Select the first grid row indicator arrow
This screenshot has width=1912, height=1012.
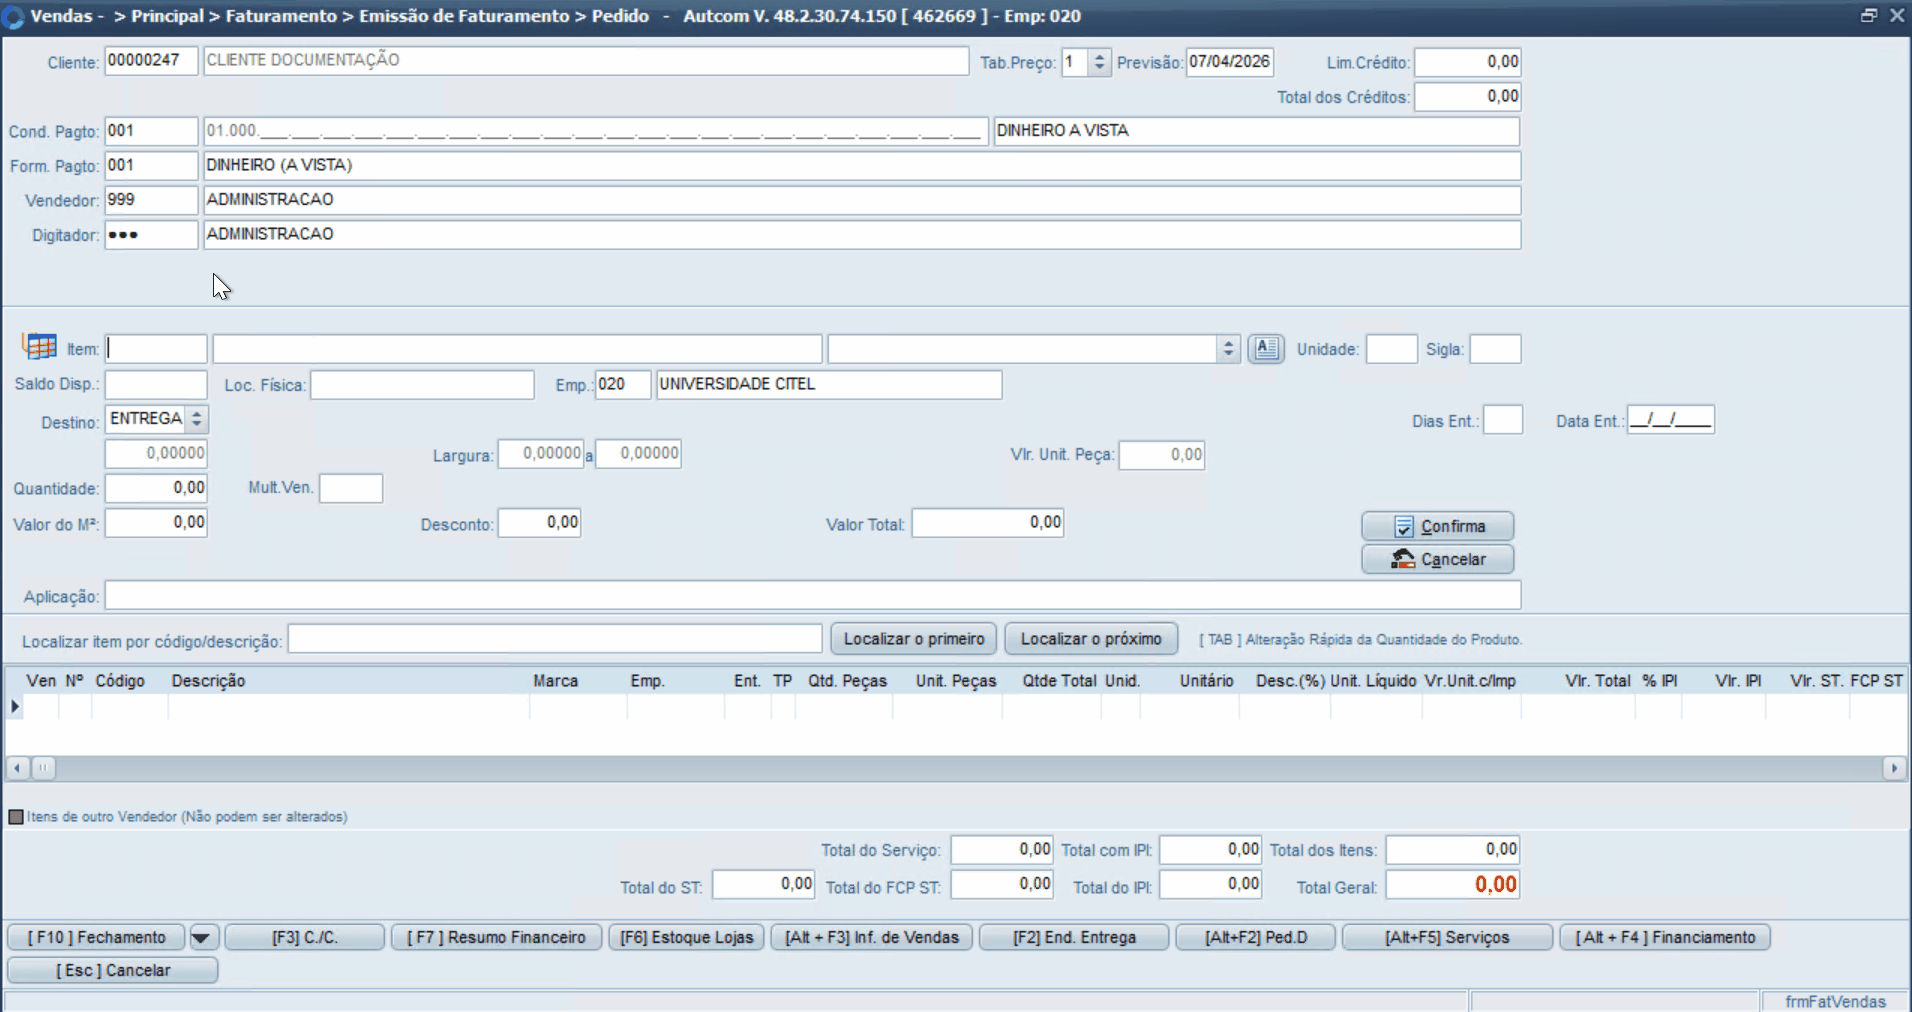(x=15, y=707)
